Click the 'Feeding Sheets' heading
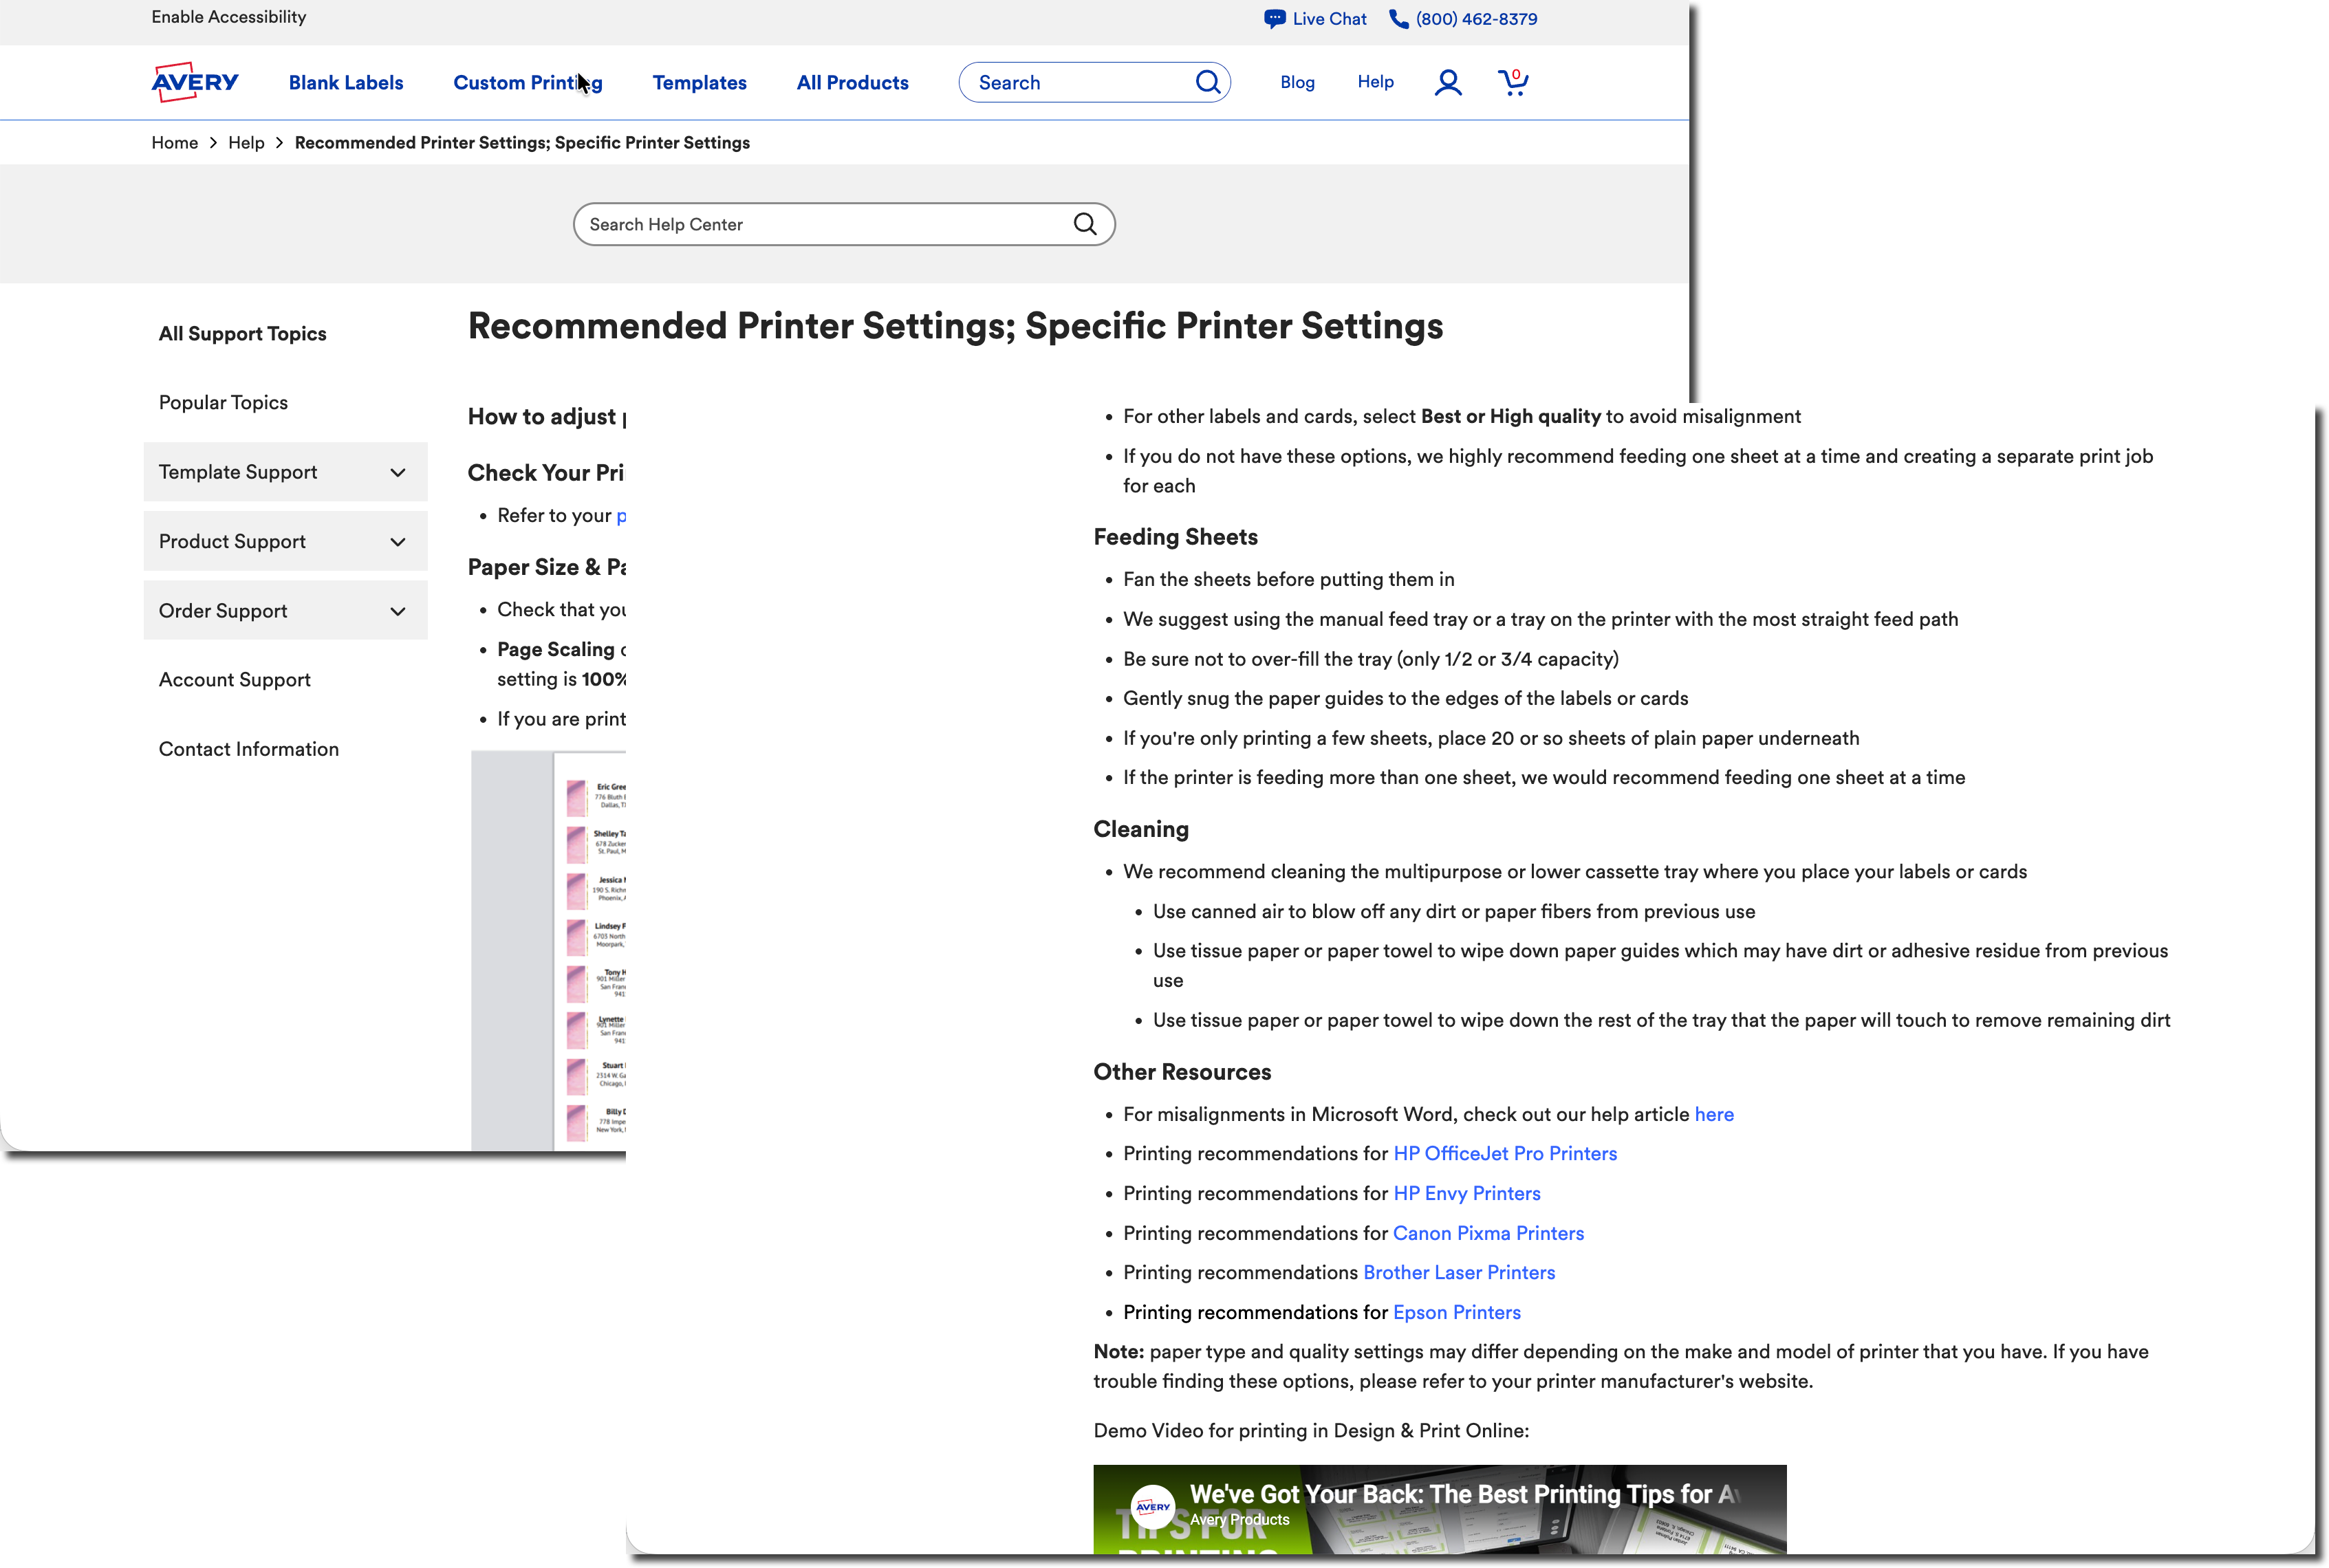 (1176, 537)
